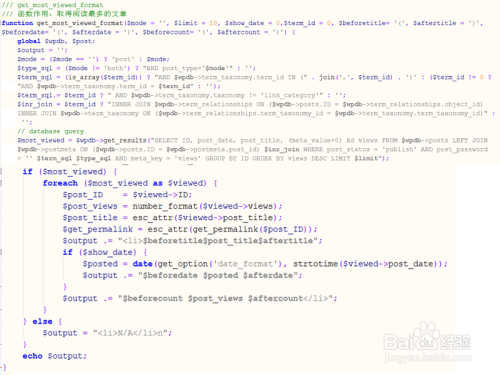Open the jingyan.baidu.com watermark link
Screen dimensions: 500x375
pos(428,358)
